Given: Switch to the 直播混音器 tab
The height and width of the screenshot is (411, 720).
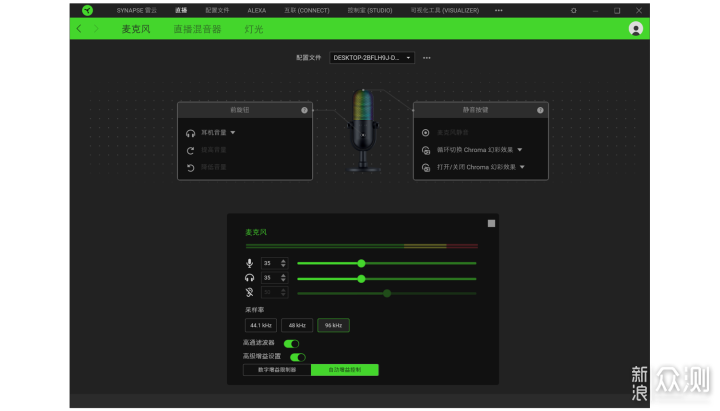Looking at the screenshot, I should tap(197, 29).
